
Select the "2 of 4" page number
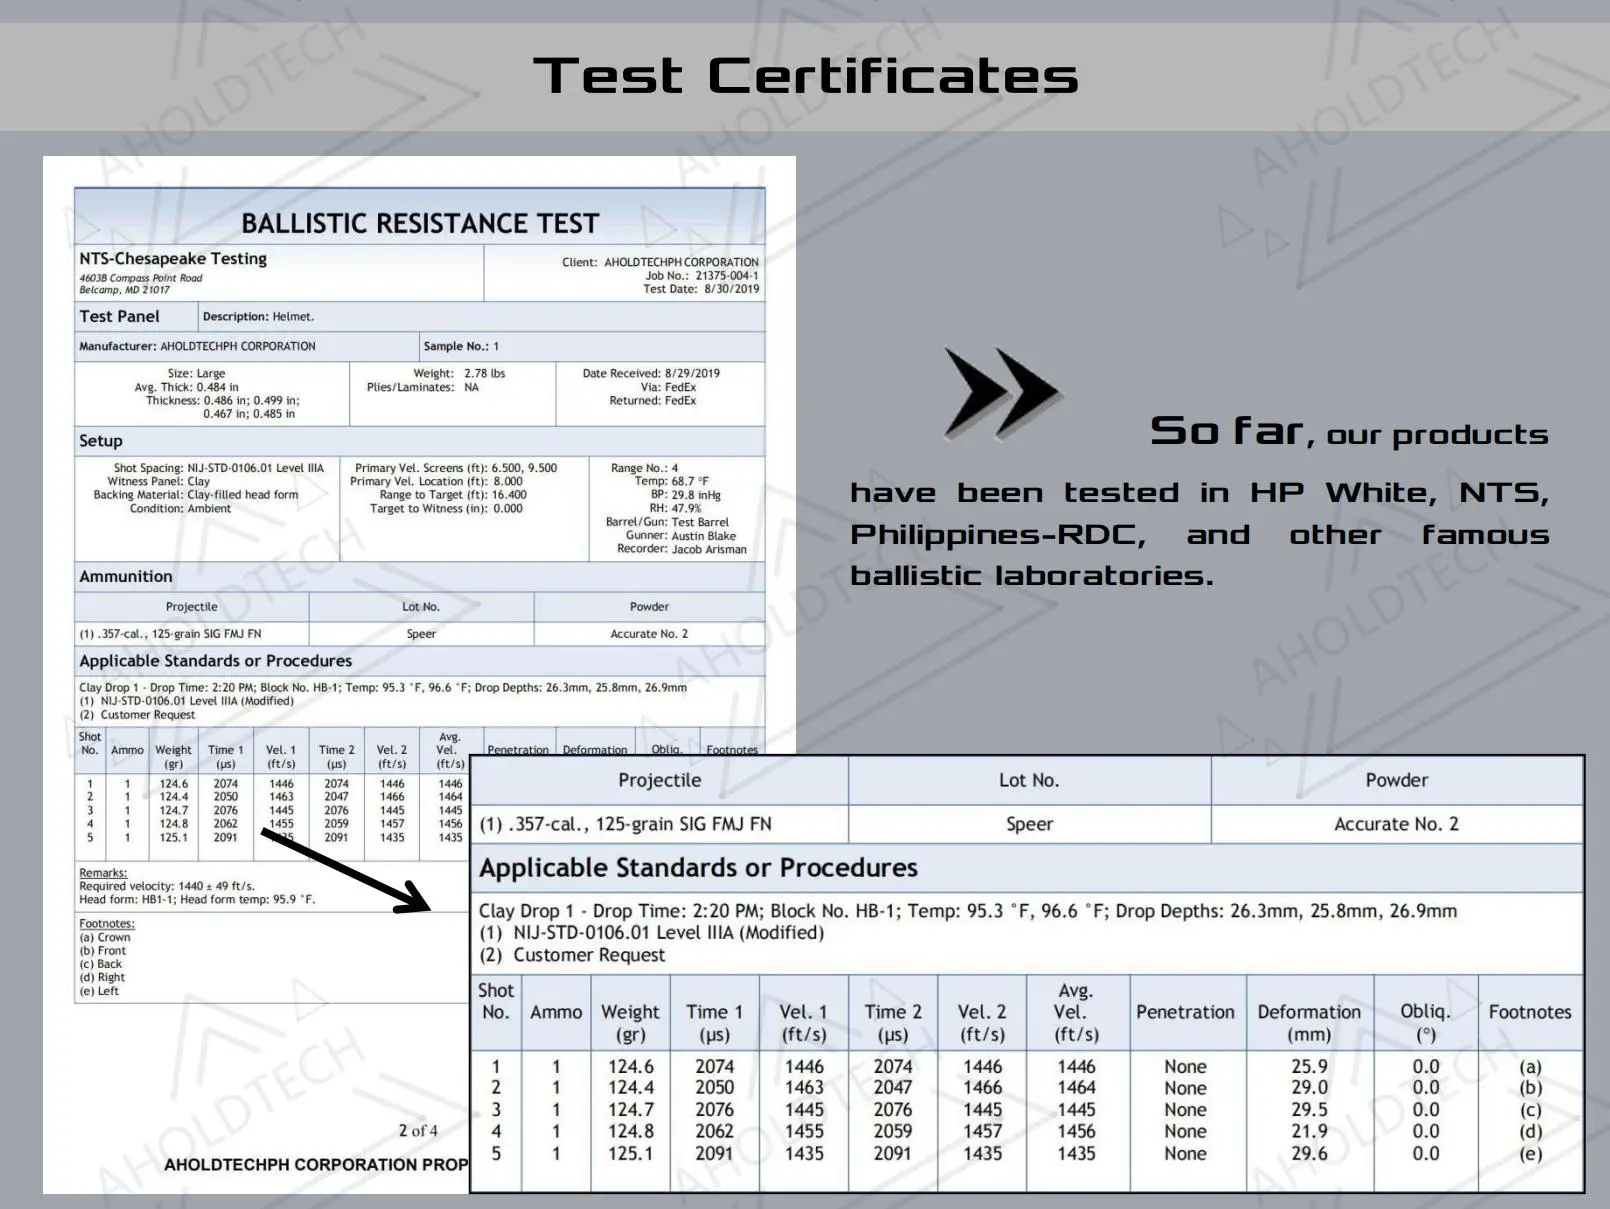tap(418, 1131)
